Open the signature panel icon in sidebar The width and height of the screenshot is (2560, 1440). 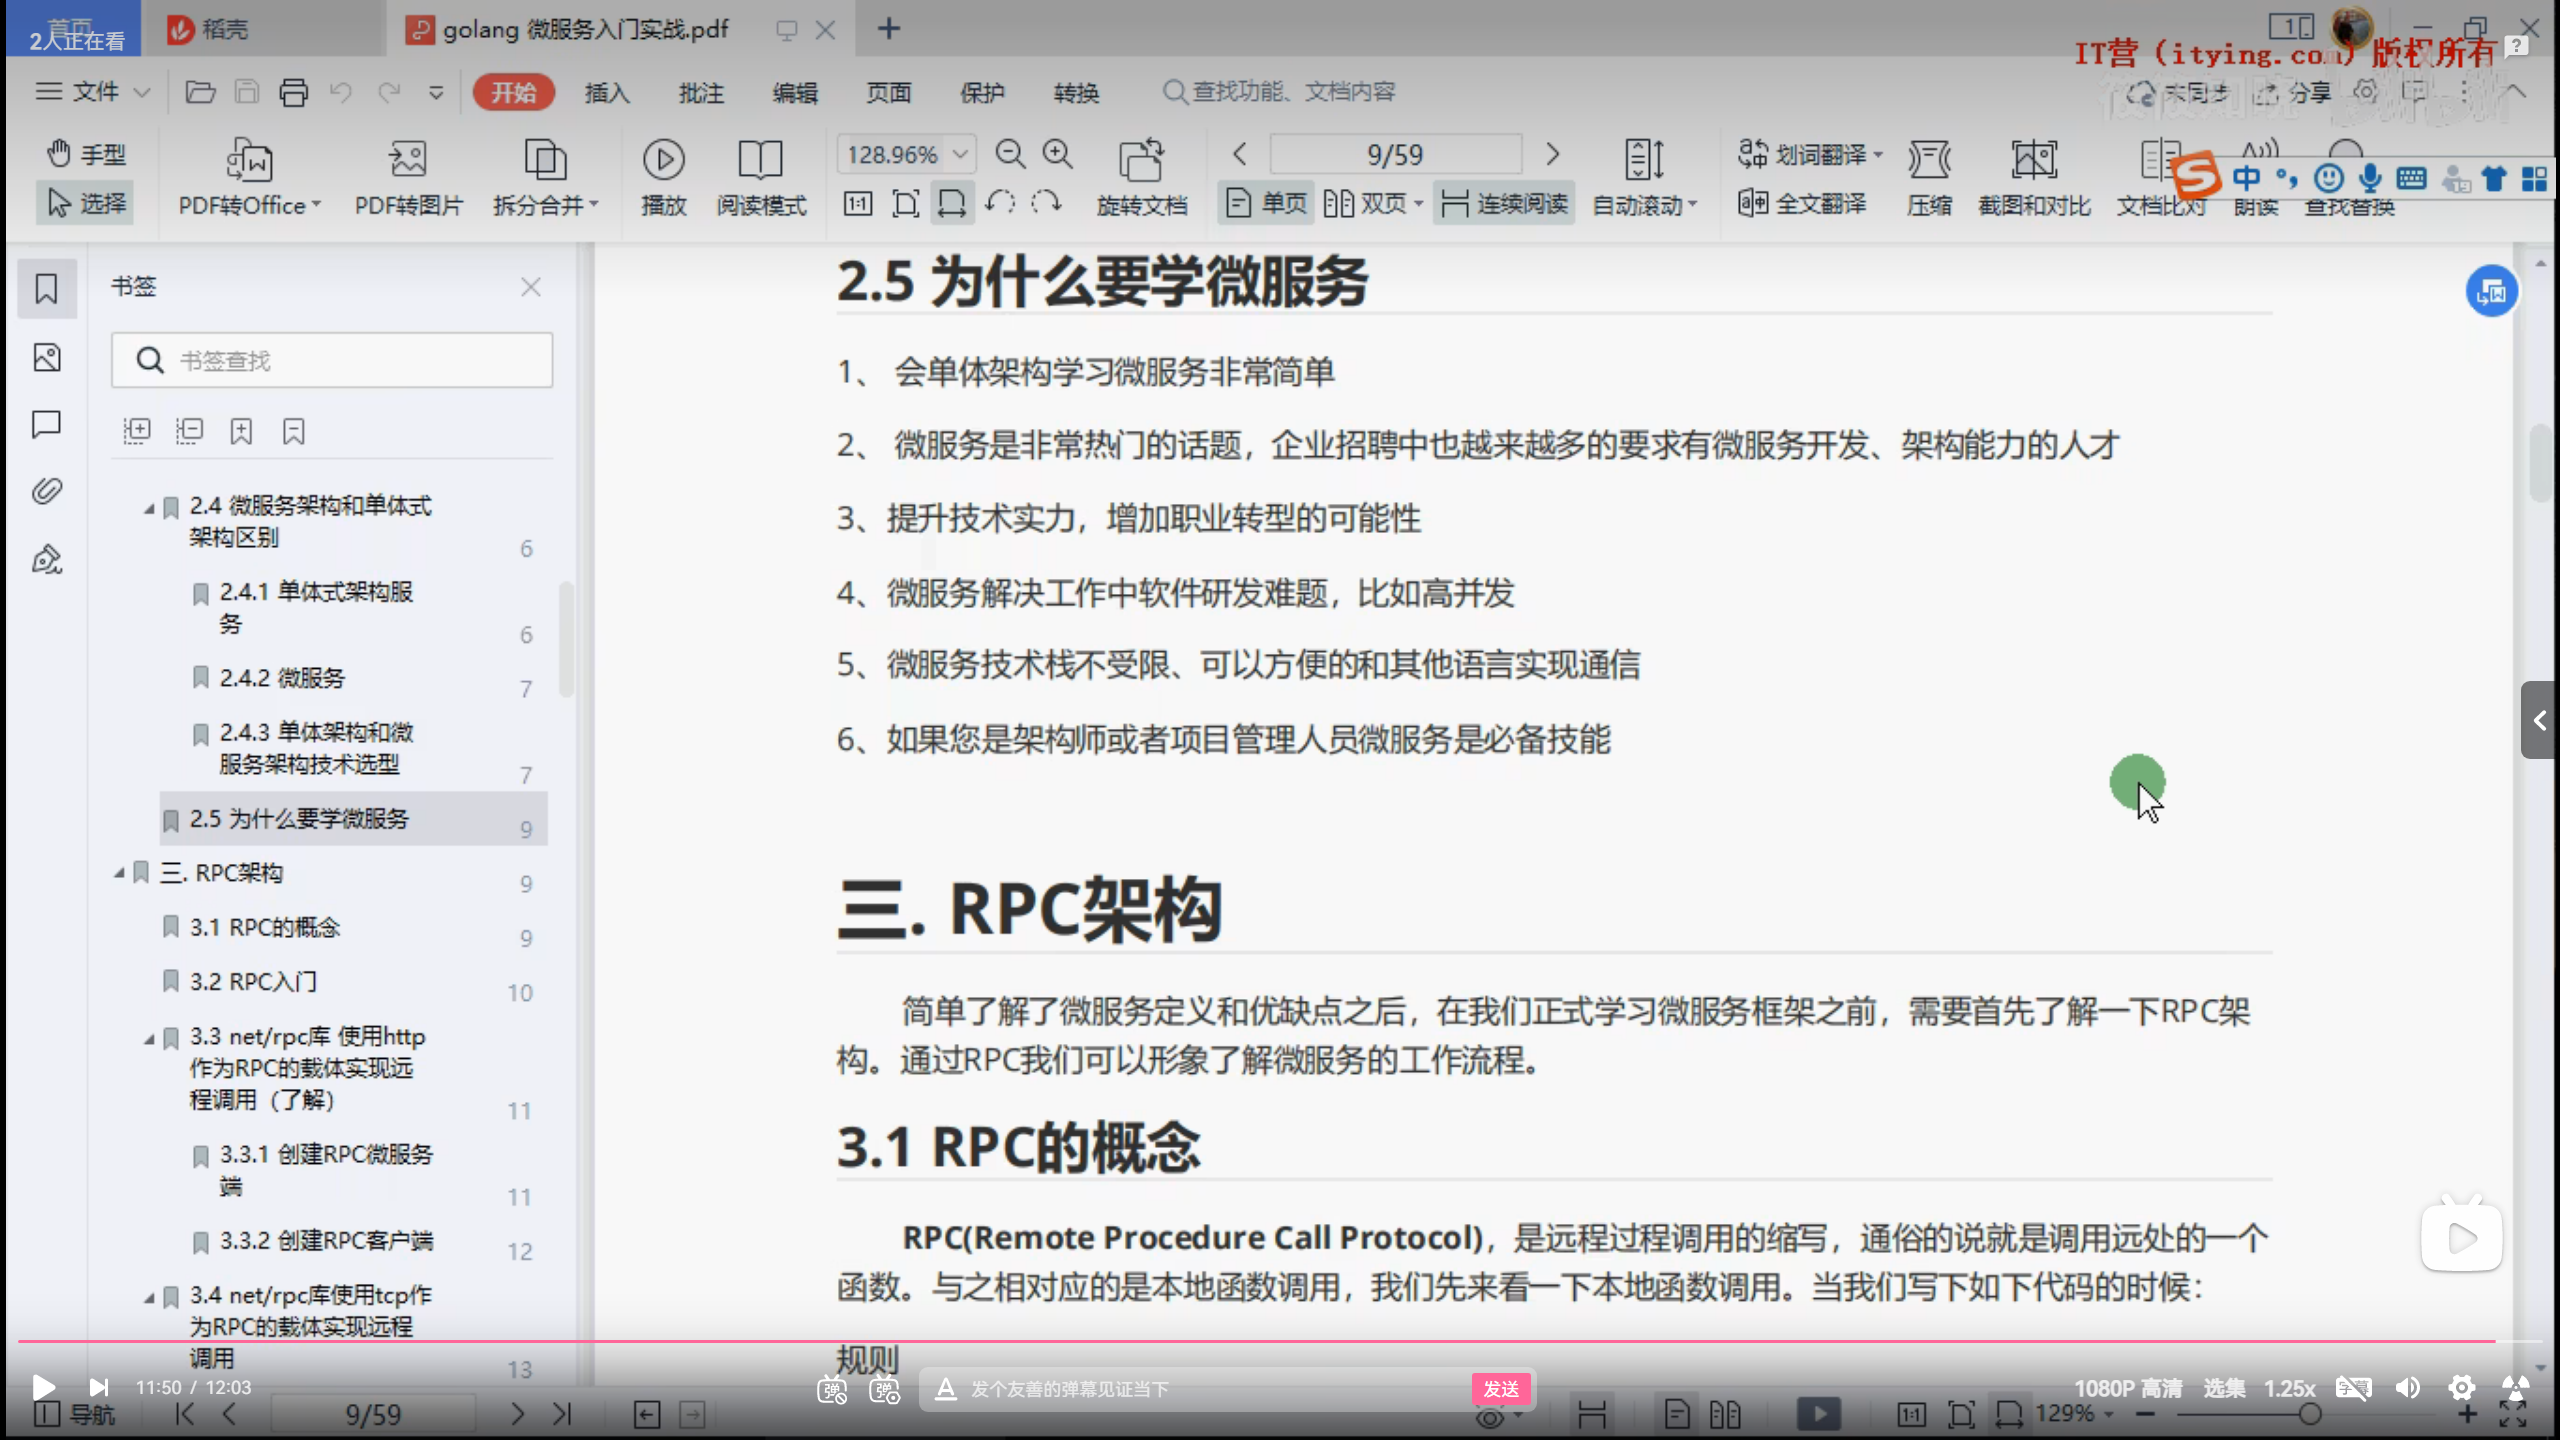[x=46, y=558]
